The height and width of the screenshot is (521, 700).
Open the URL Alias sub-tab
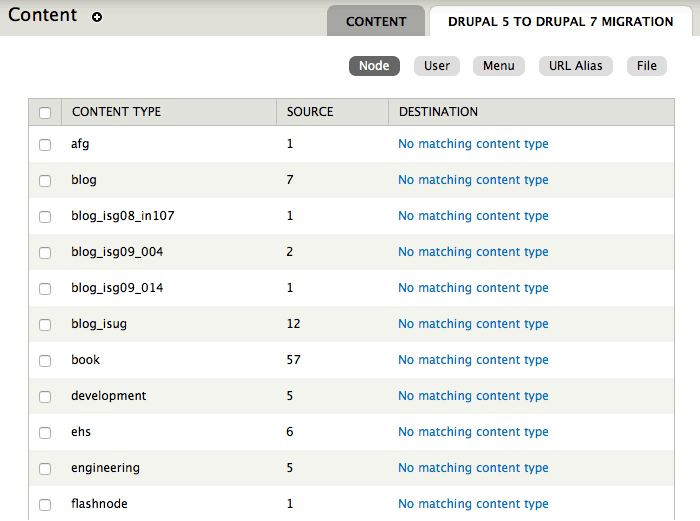click(575, 66)
